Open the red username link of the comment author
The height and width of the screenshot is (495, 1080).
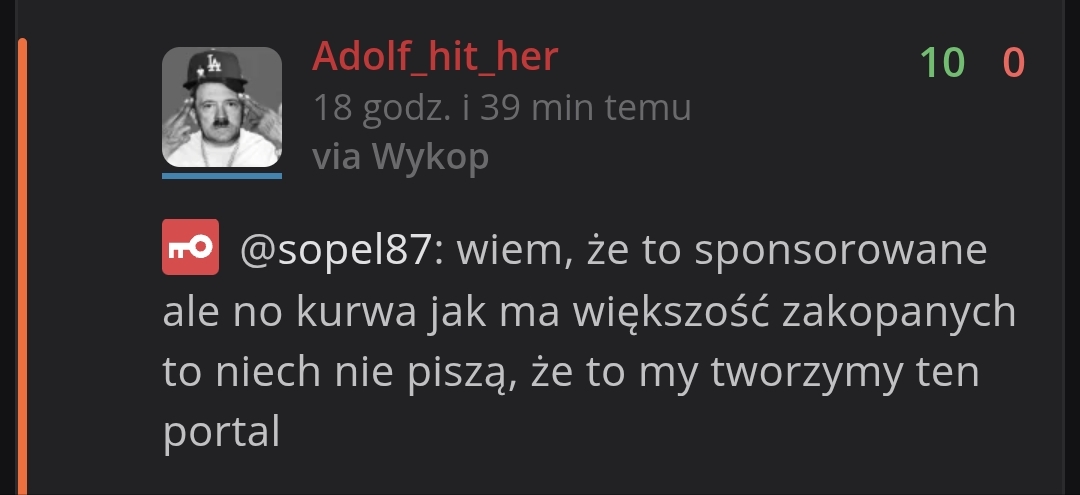[435, 56]
